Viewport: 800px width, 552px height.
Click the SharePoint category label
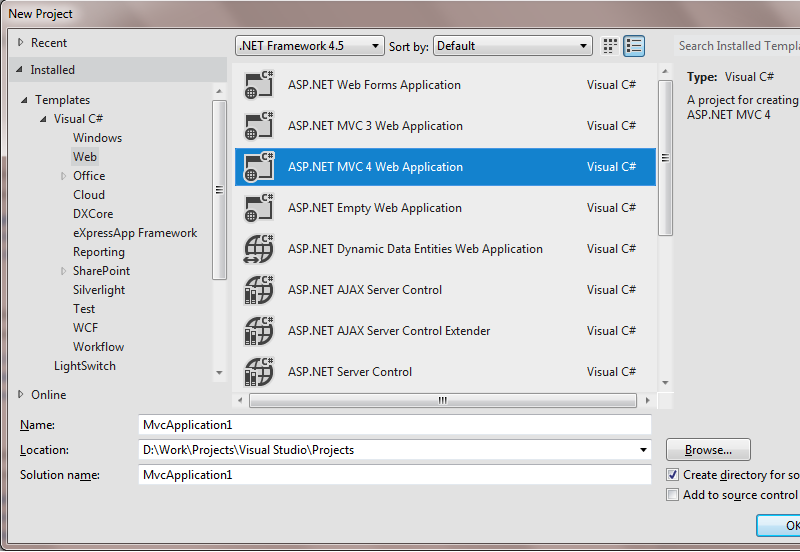[x=102, y=271]
